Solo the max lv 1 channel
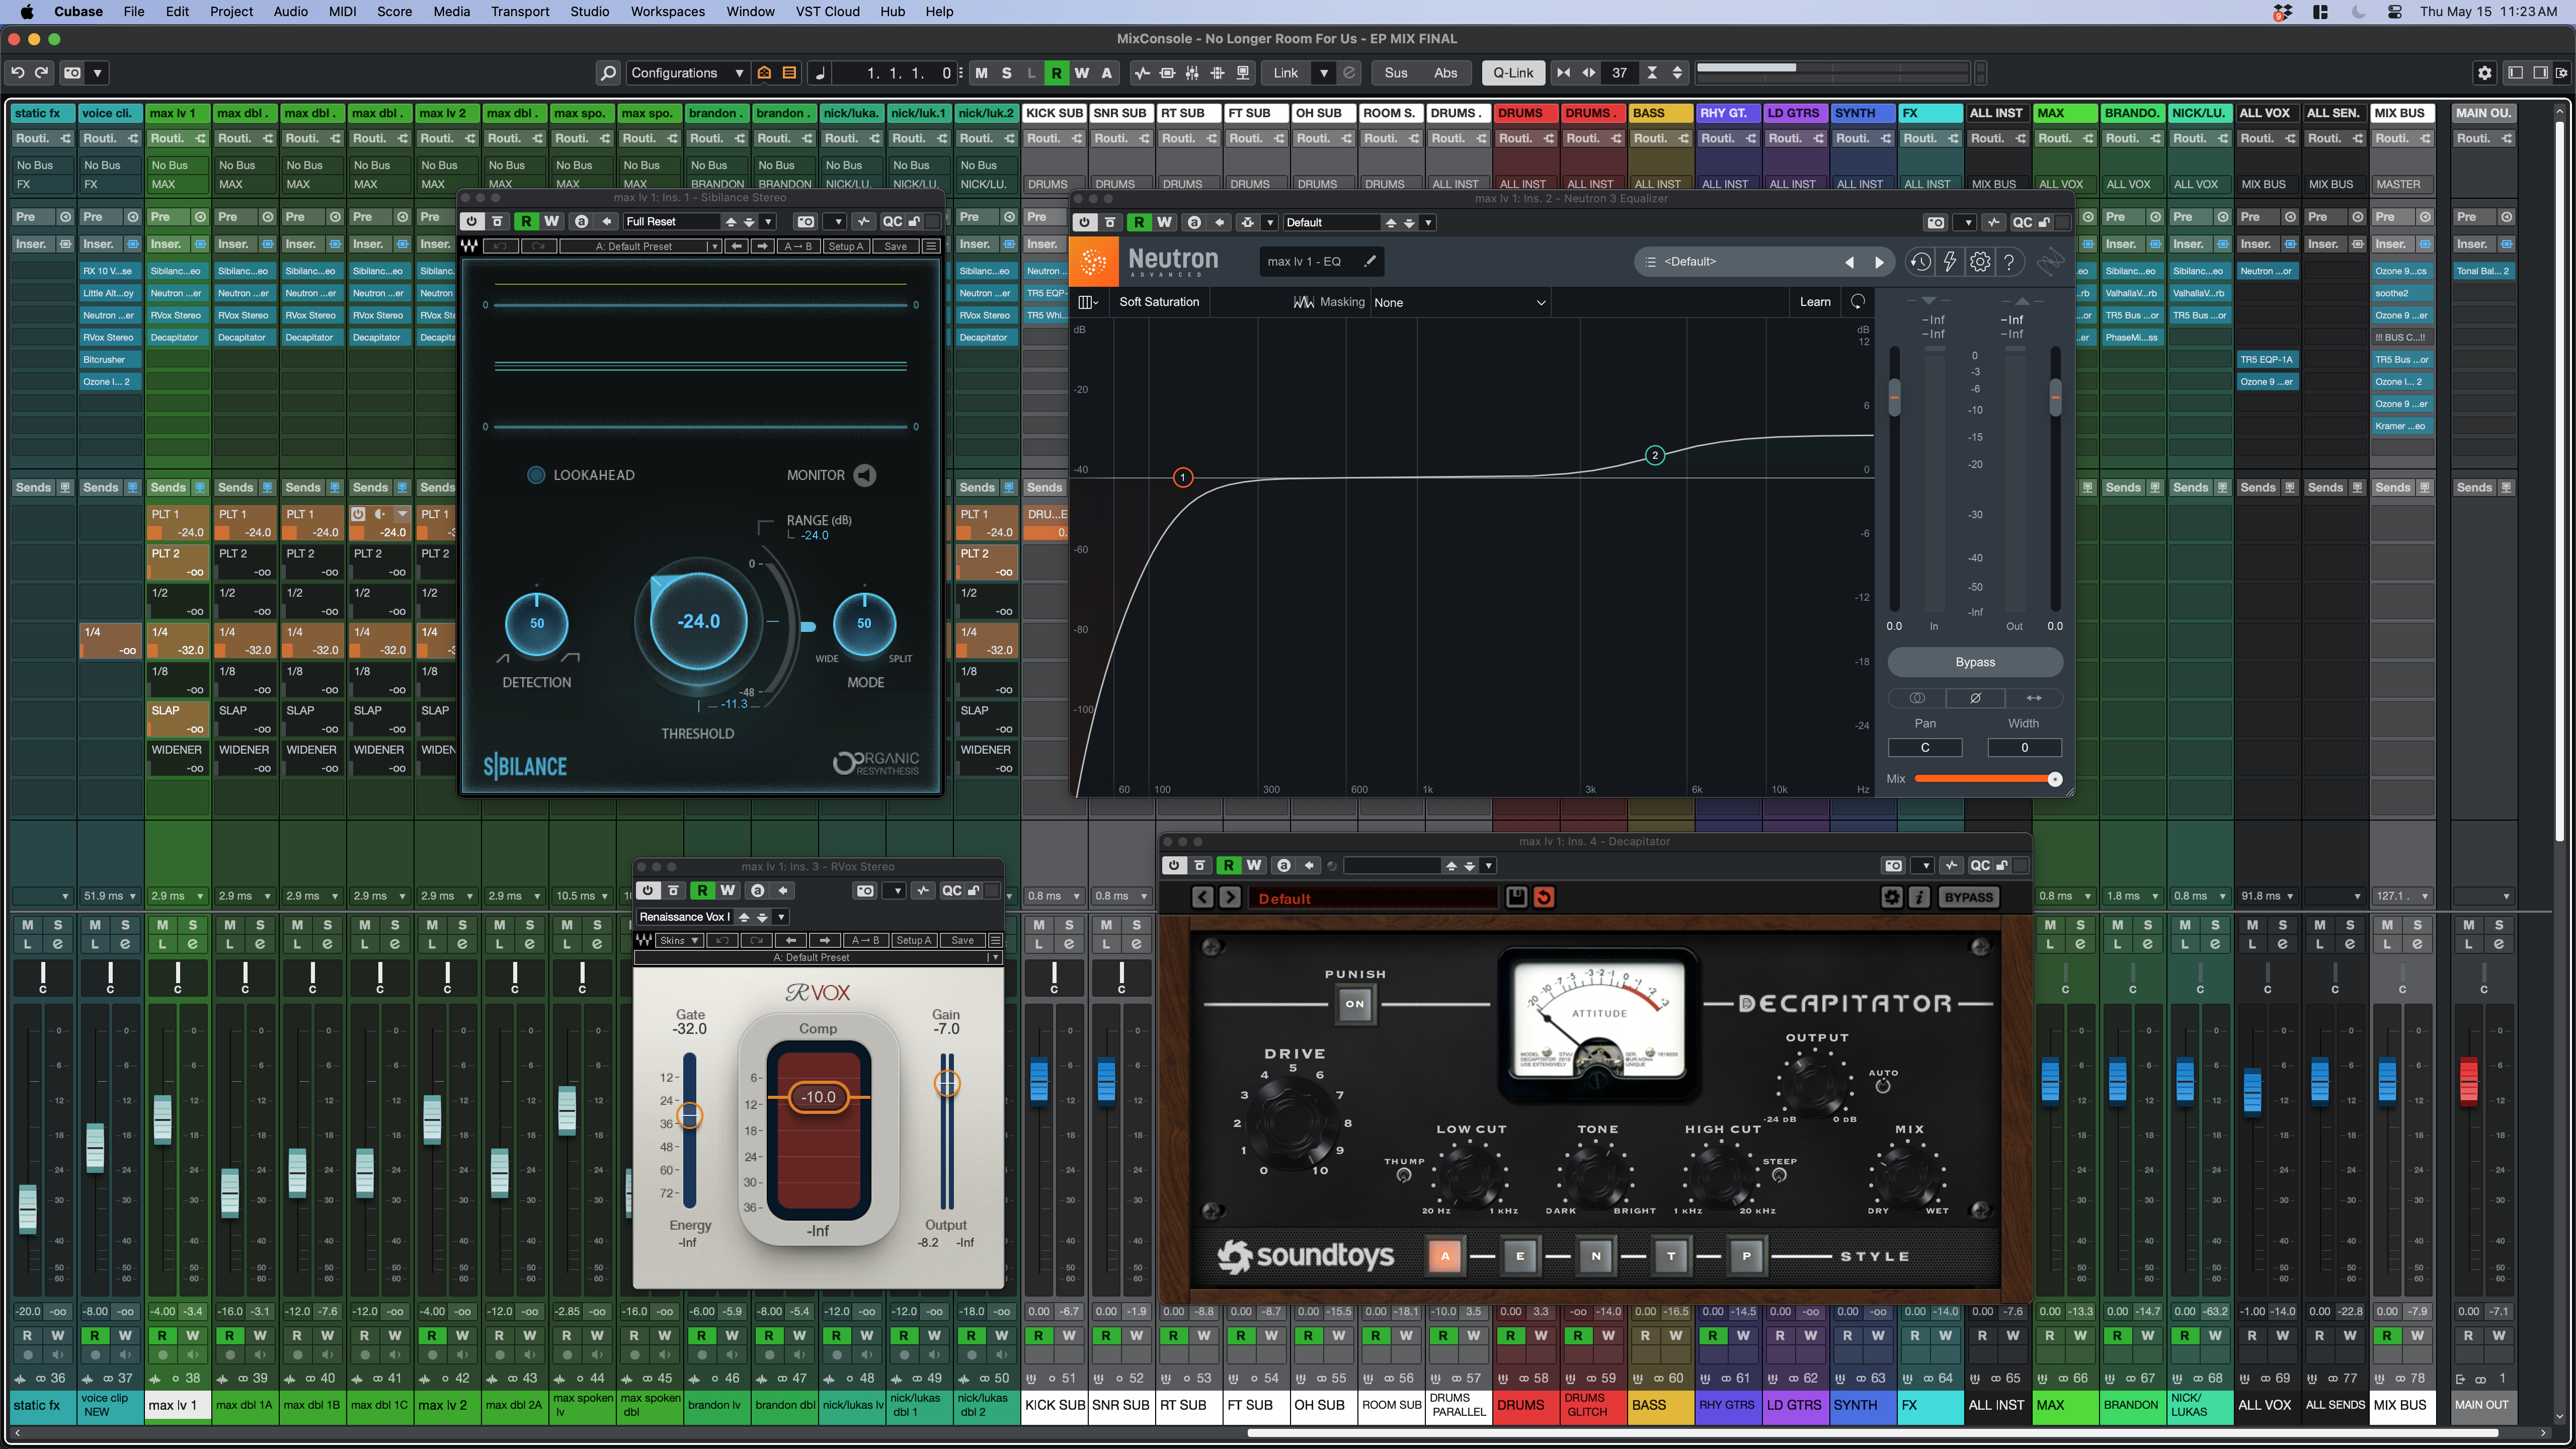Image resolution: width=2576 pixels, height=1449 pixels. point(193,925)
